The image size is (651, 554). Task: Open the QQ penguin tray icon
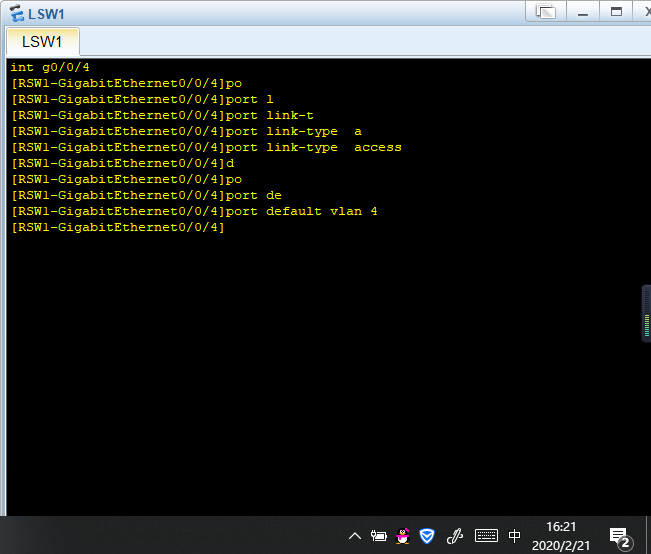click(x=402, y=536)
